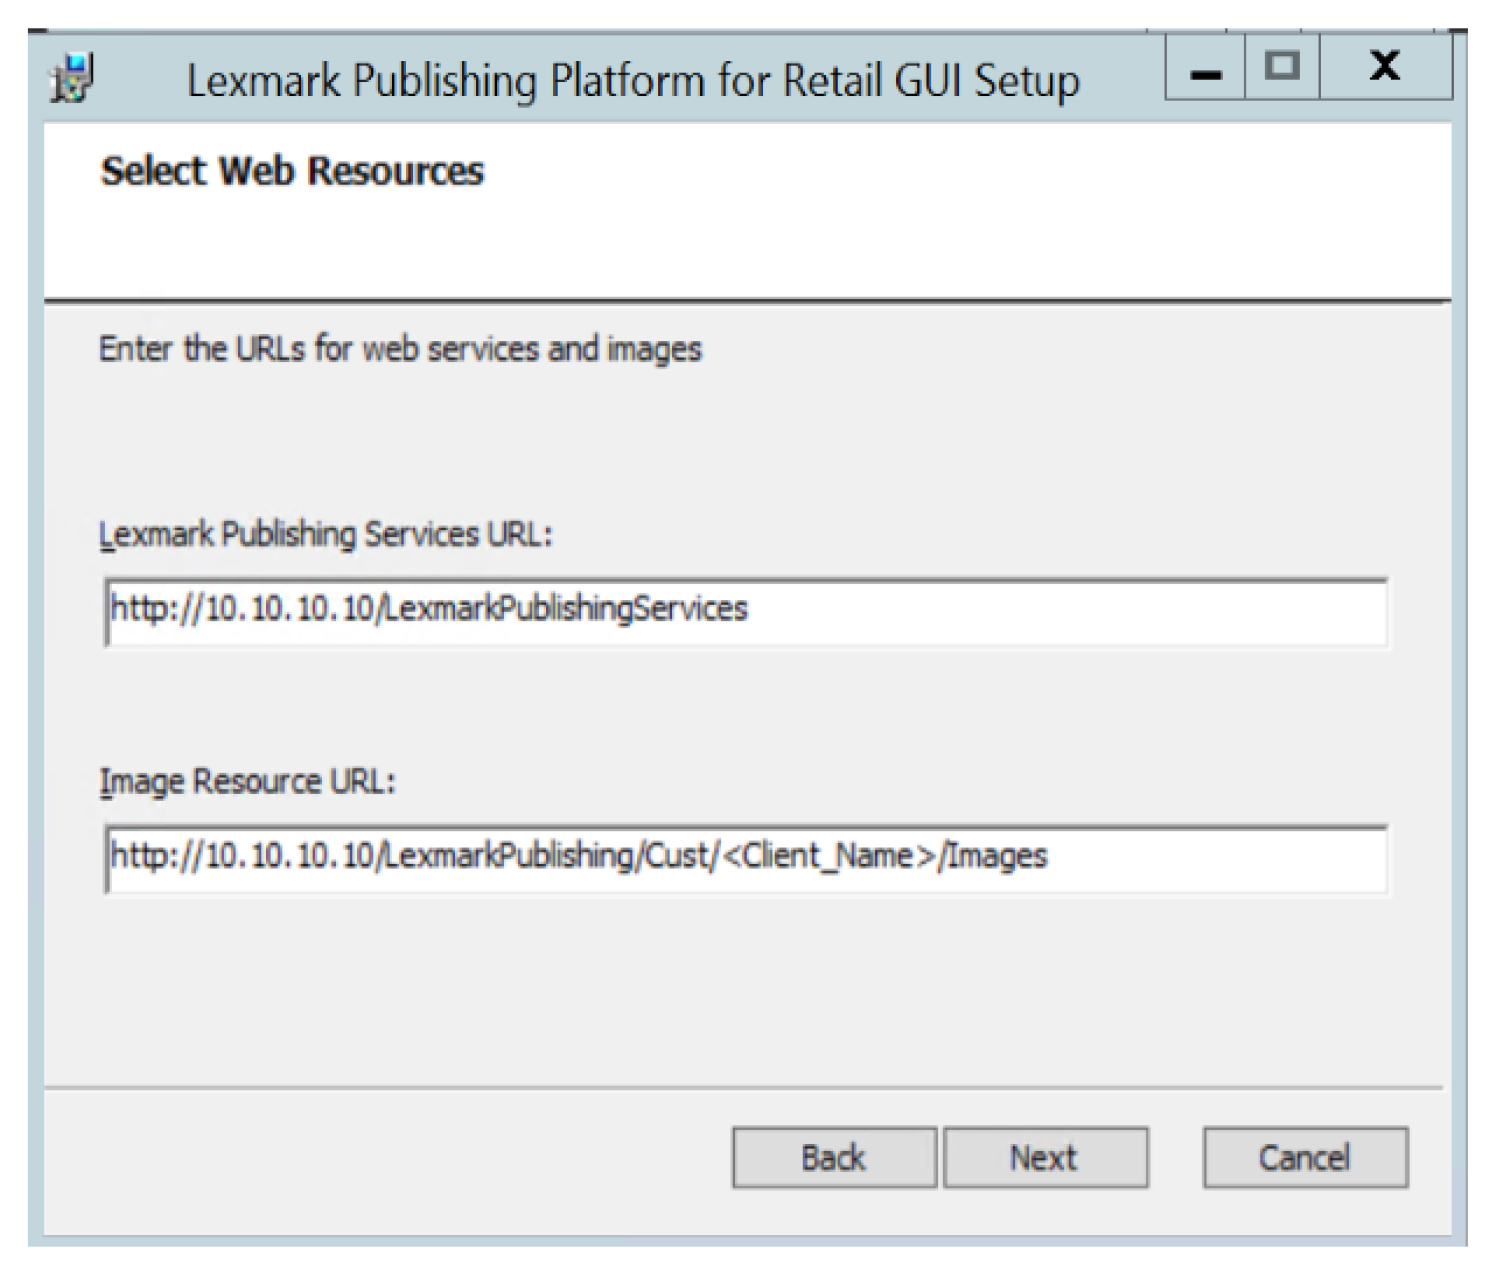Image resolution: width=1500 pixels, height=1275 pixels.
Task: Maximize the setup window
Action: coord(1282,68)
